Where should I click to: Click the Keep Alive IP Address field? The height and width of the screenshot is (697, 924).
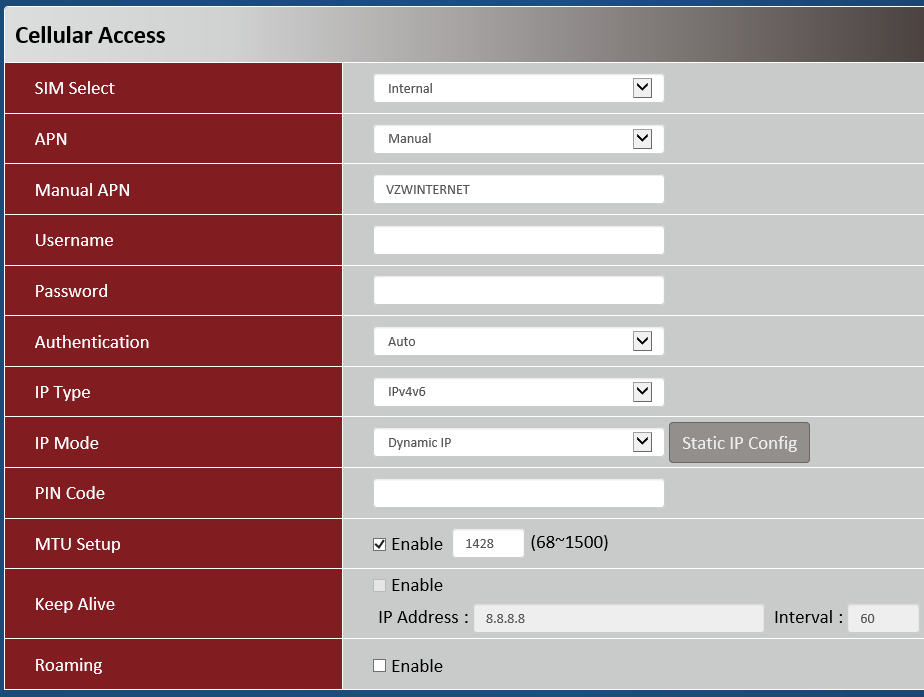(618, 618)
